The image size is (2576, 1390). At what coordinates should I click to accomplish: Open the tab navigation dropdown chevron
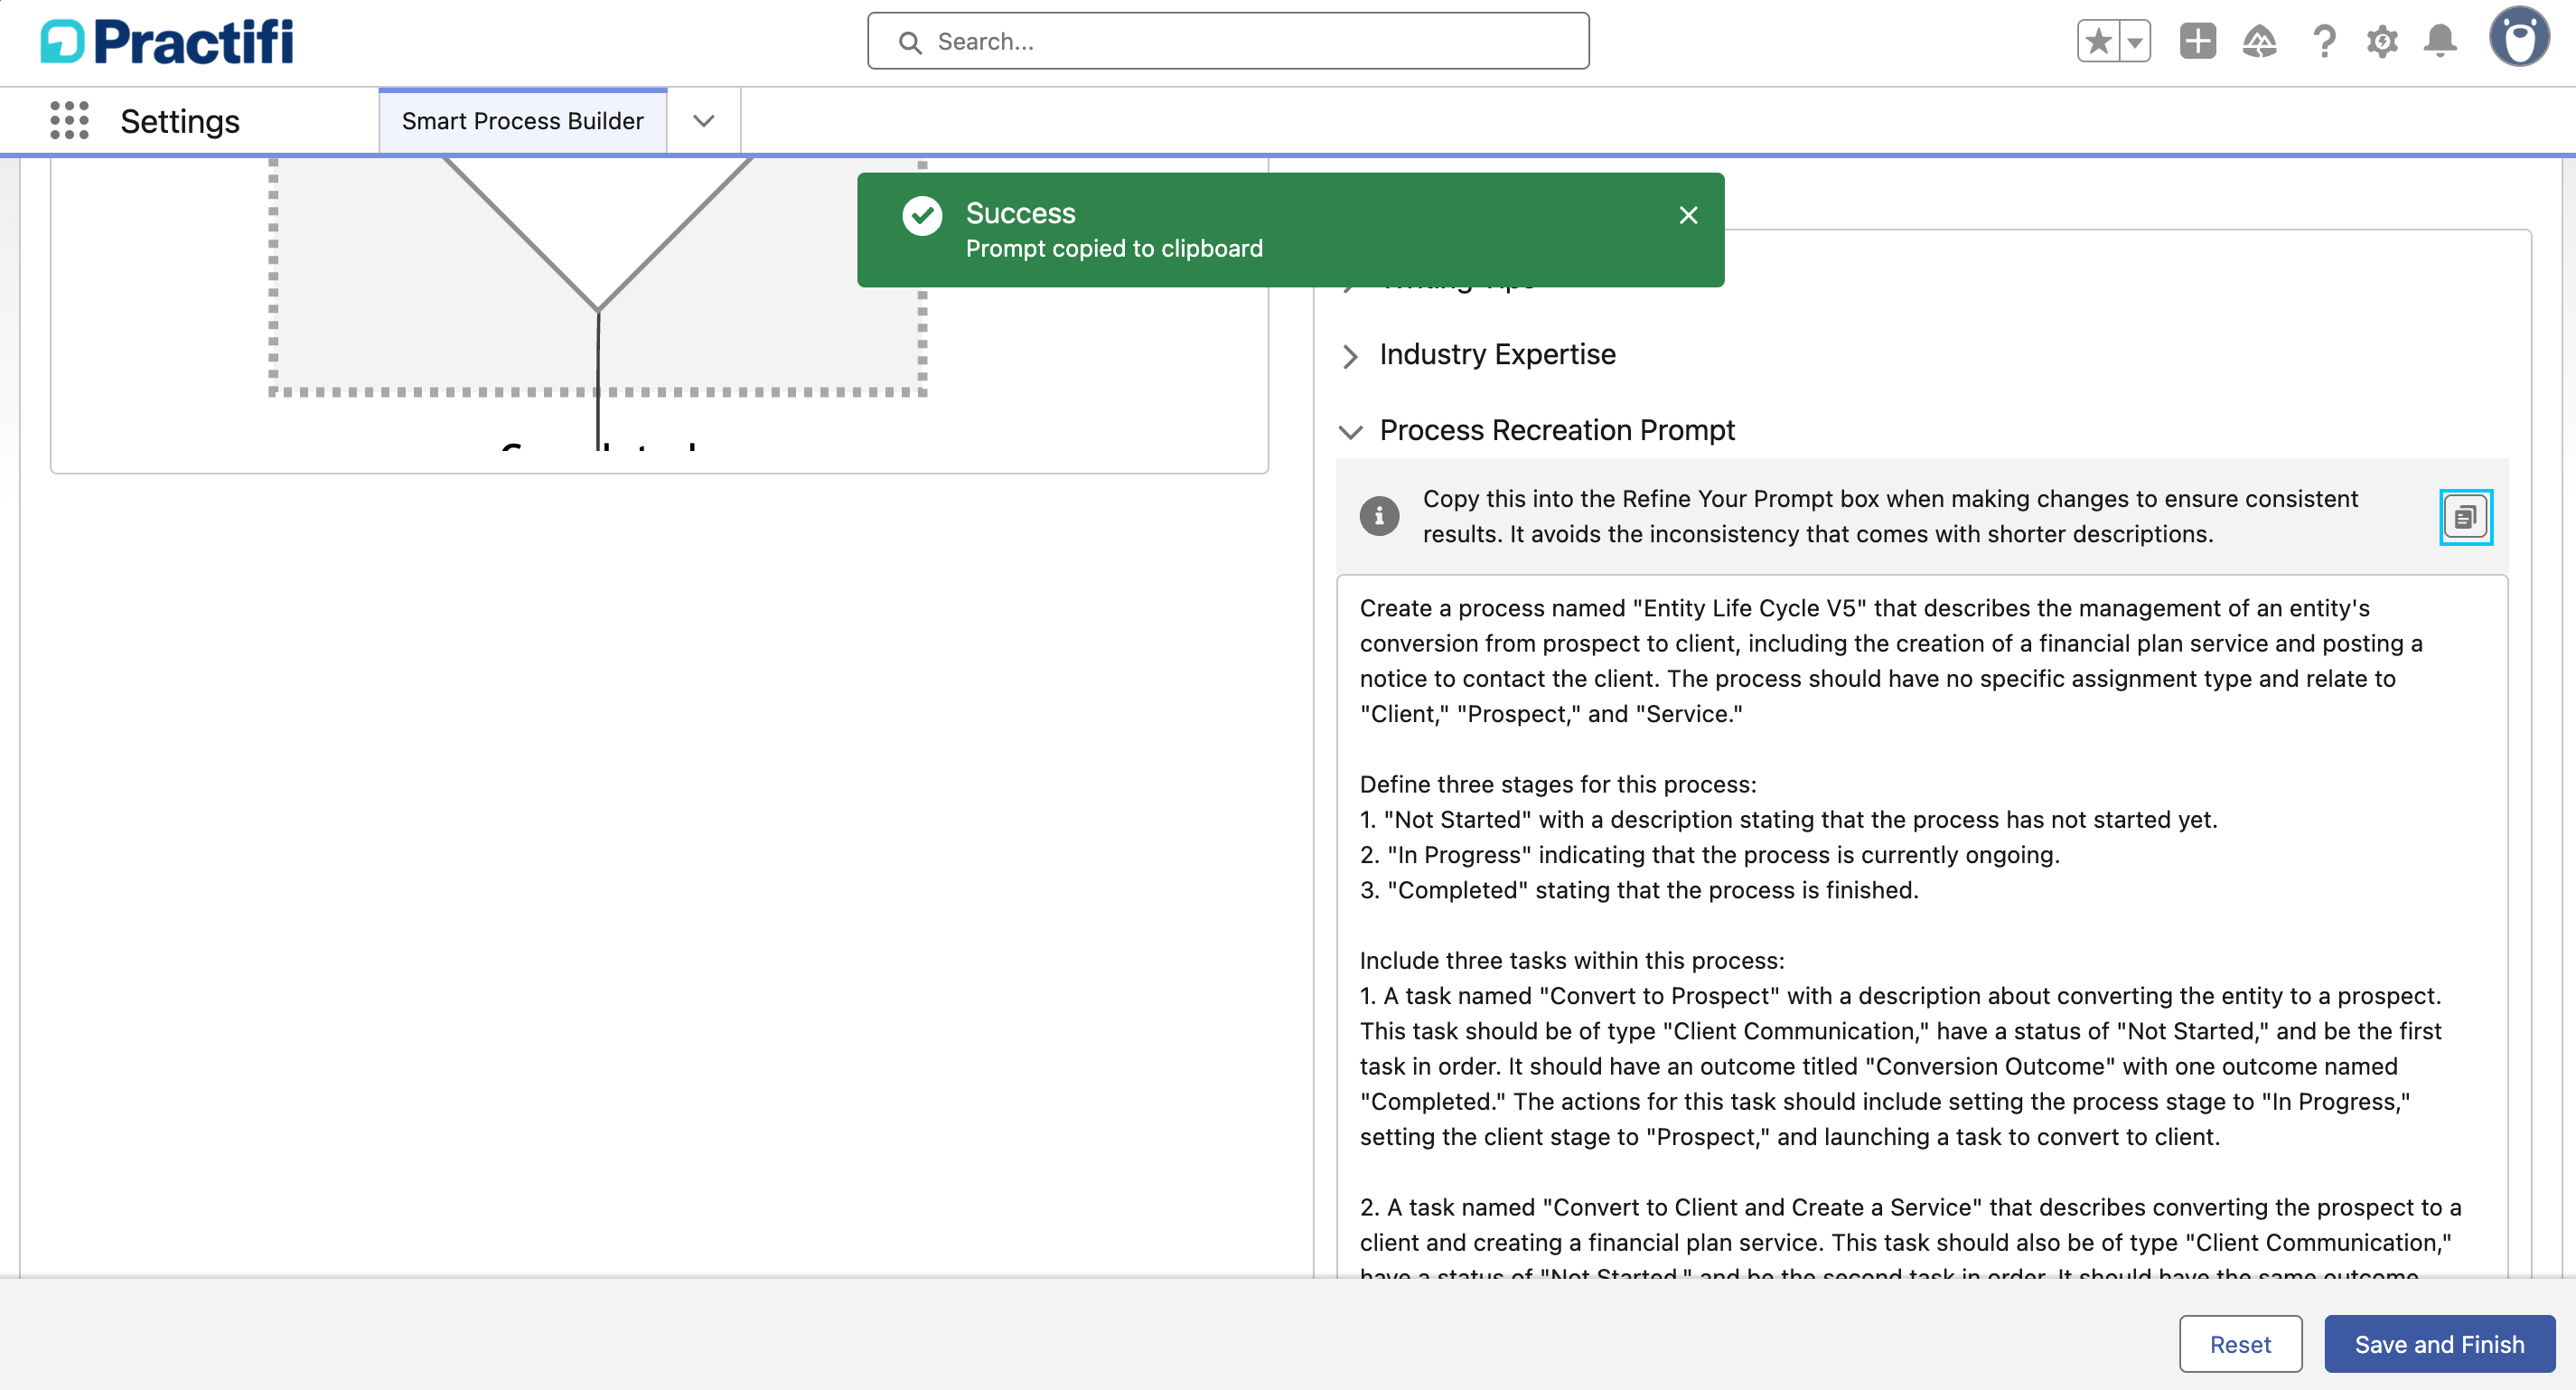704,121
